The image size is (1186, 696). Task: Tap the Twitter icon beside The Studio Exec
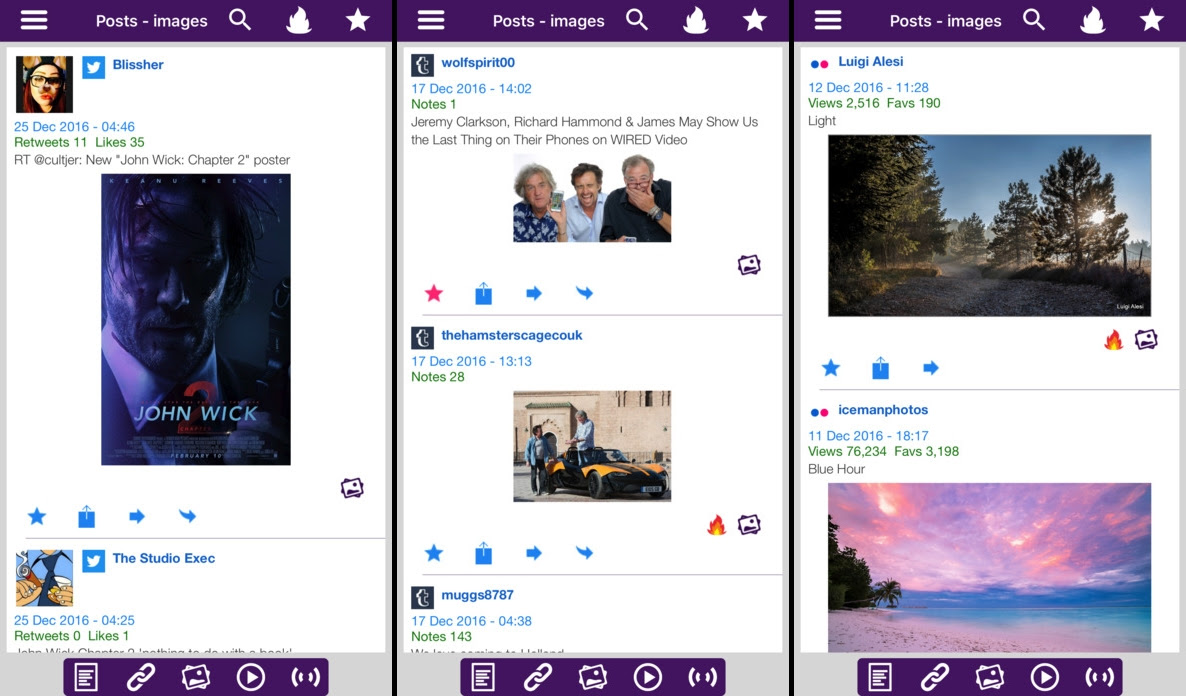[x=93, y=560]
